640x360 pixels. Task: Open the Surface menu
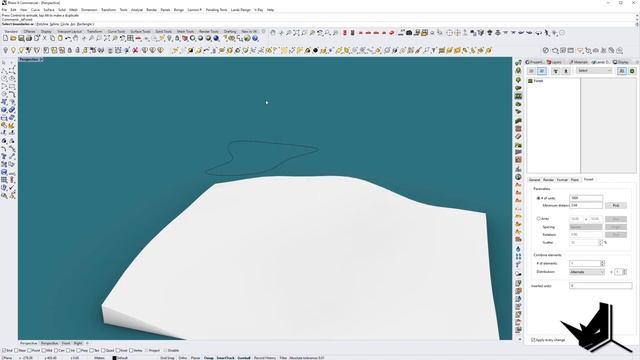(49, 10)
